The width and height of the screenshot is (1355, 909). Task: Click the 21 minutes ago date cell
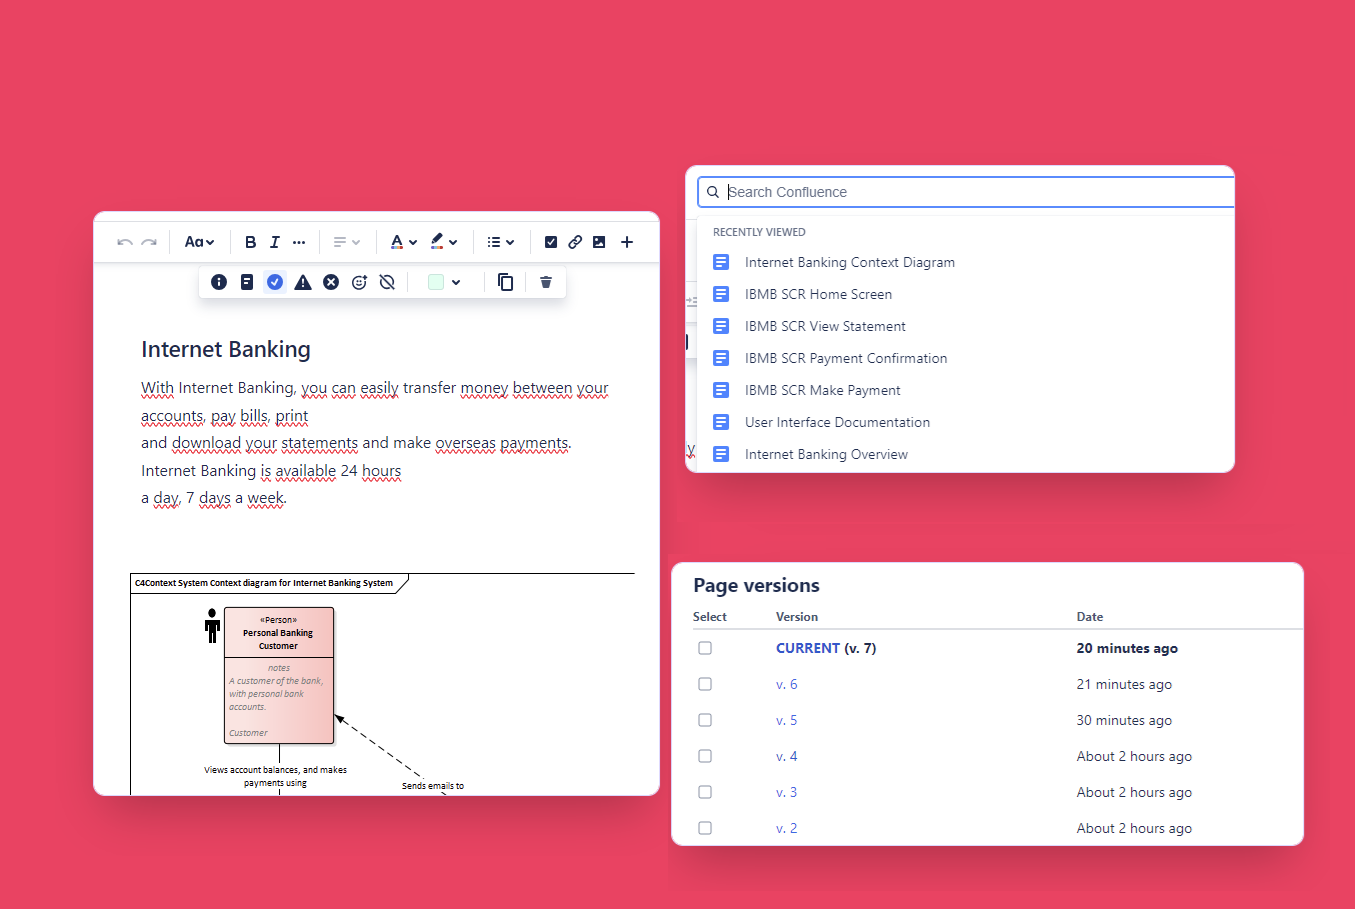[1124, 684]
